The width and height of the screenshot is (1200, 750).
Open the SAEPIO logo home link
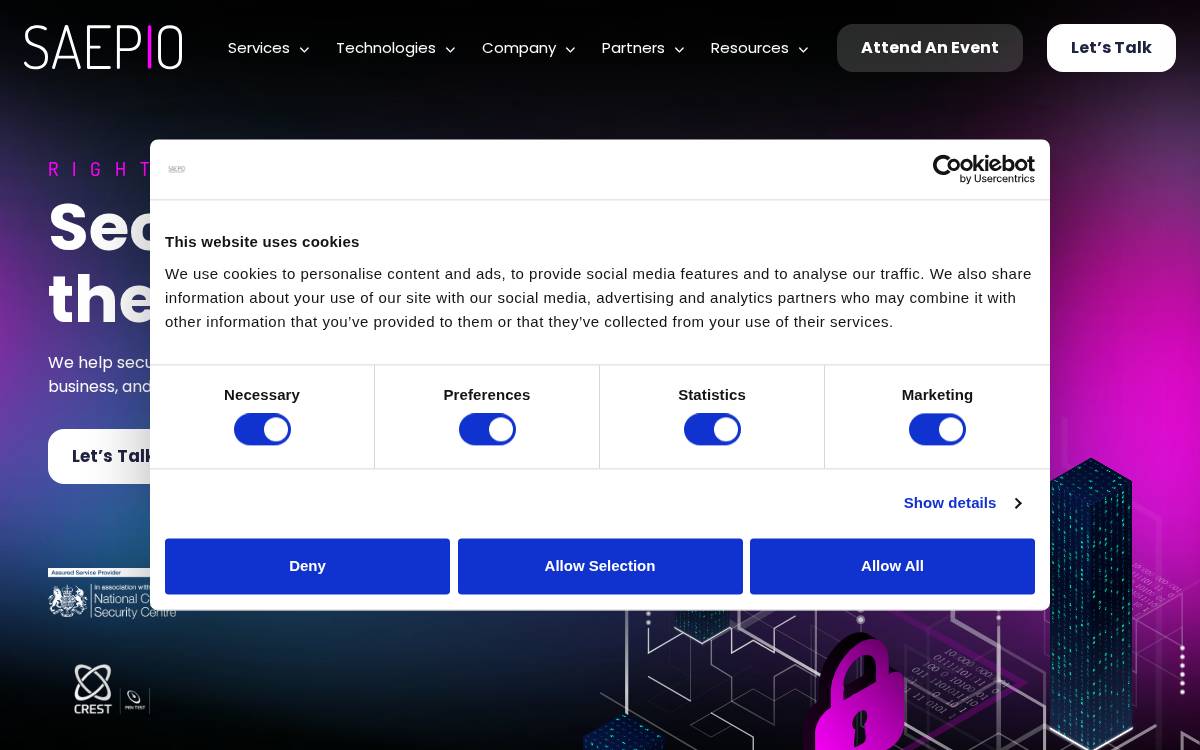(103, 47)
